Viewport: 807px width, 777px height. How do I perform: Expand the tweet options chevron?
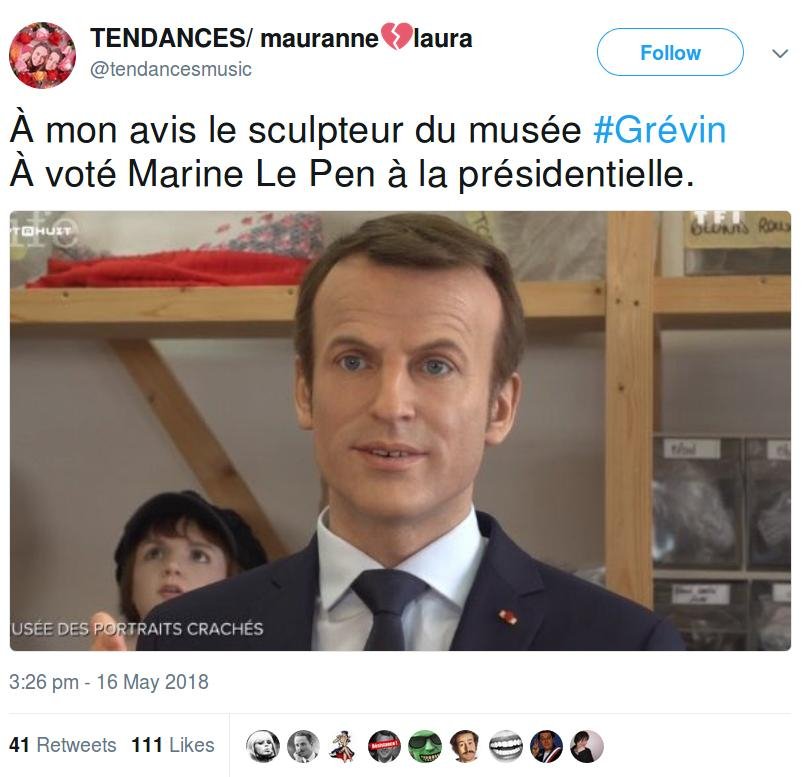tap(780, 54)
